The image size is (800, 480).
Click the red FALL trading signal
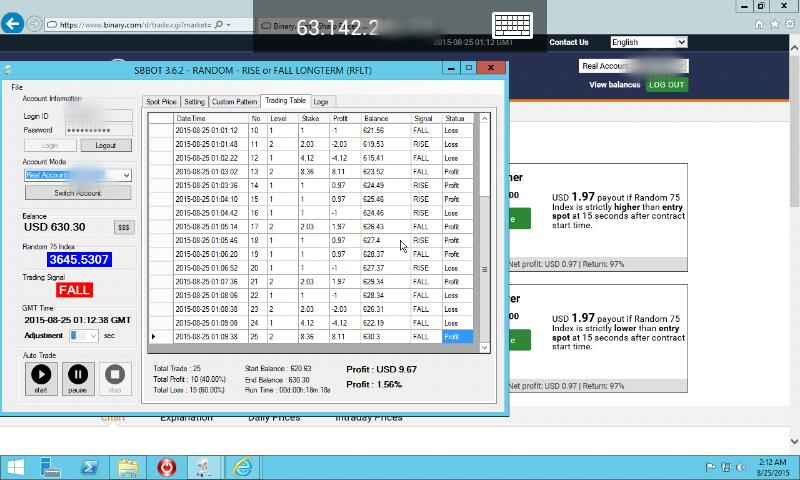[x=74, y=290]
